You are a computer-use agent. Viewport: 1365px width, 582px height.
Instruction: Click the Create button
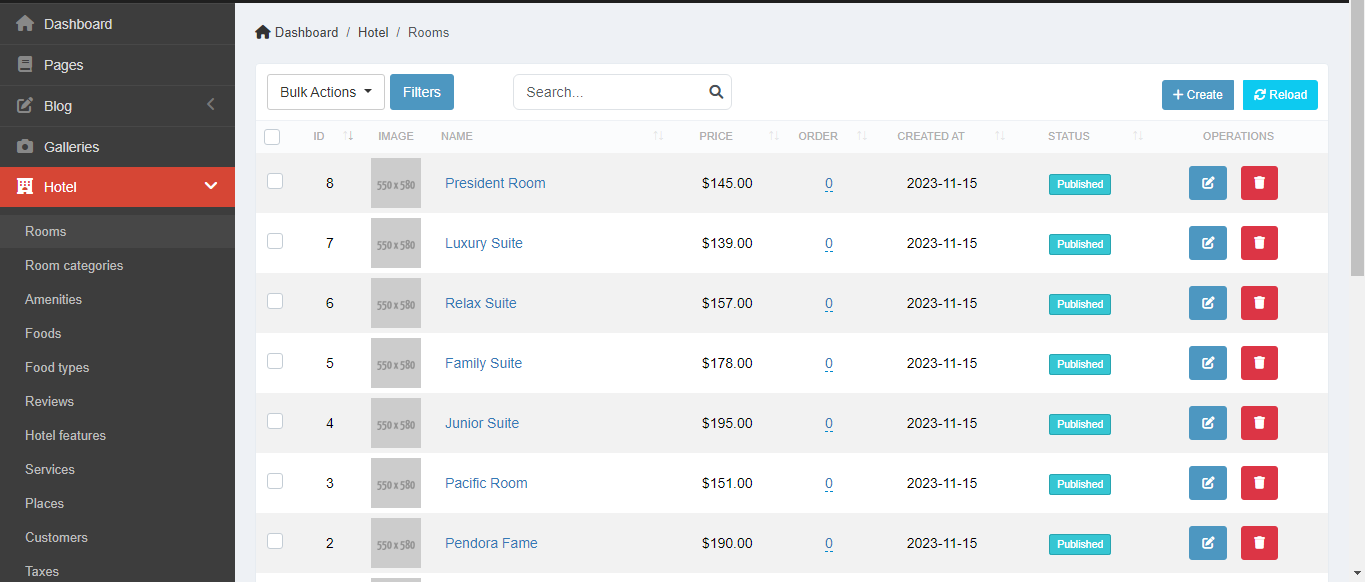[1197, 95]
